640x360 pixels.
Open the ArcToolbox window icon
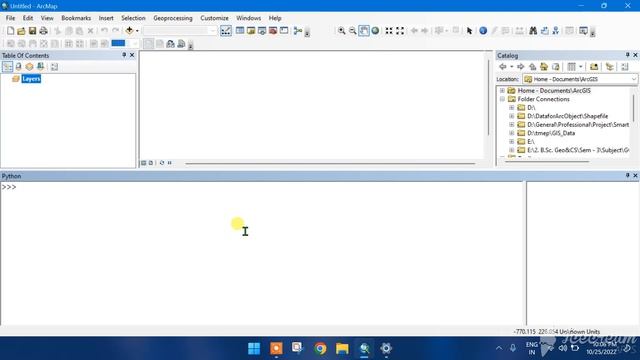(x=273, y=31)
